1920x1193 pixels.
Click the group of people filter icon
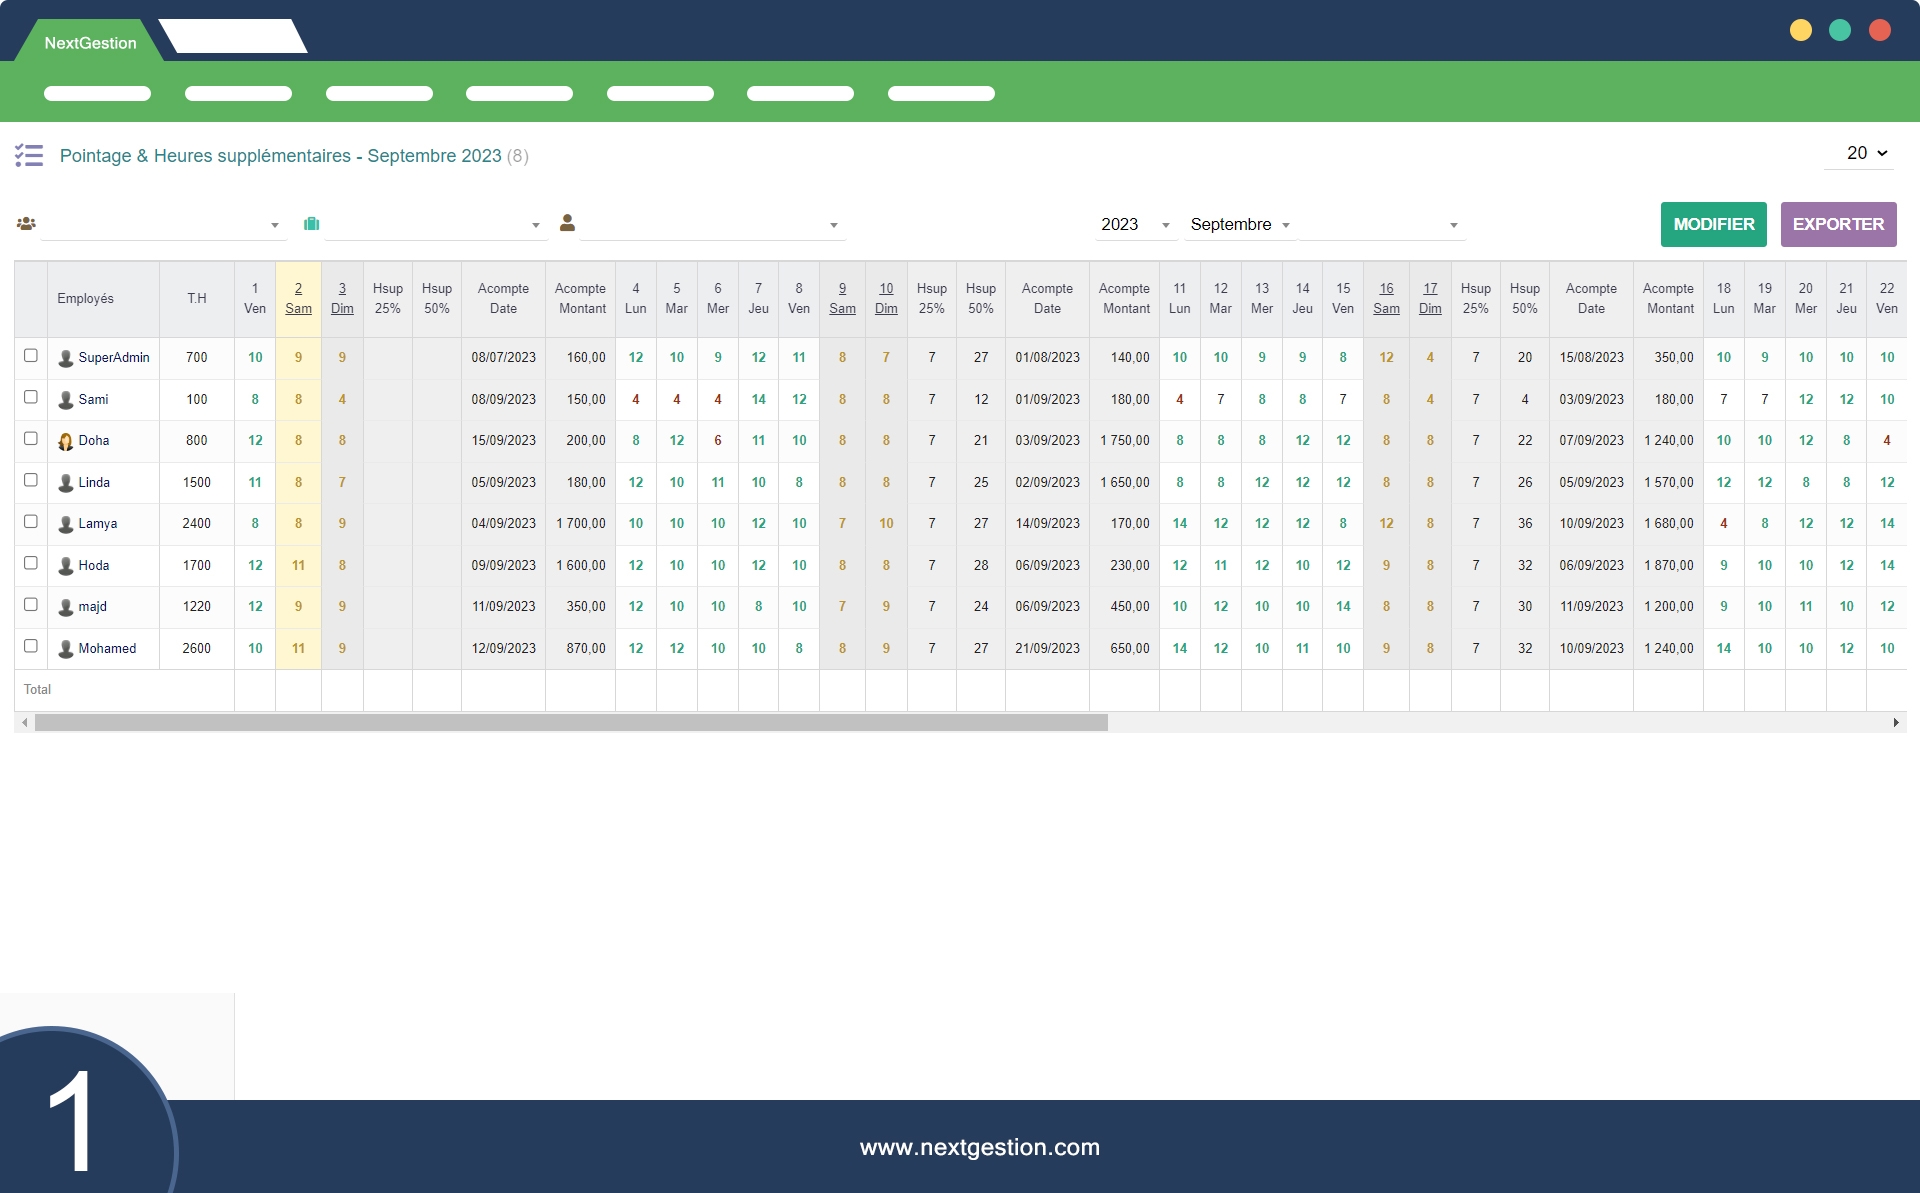26,224
